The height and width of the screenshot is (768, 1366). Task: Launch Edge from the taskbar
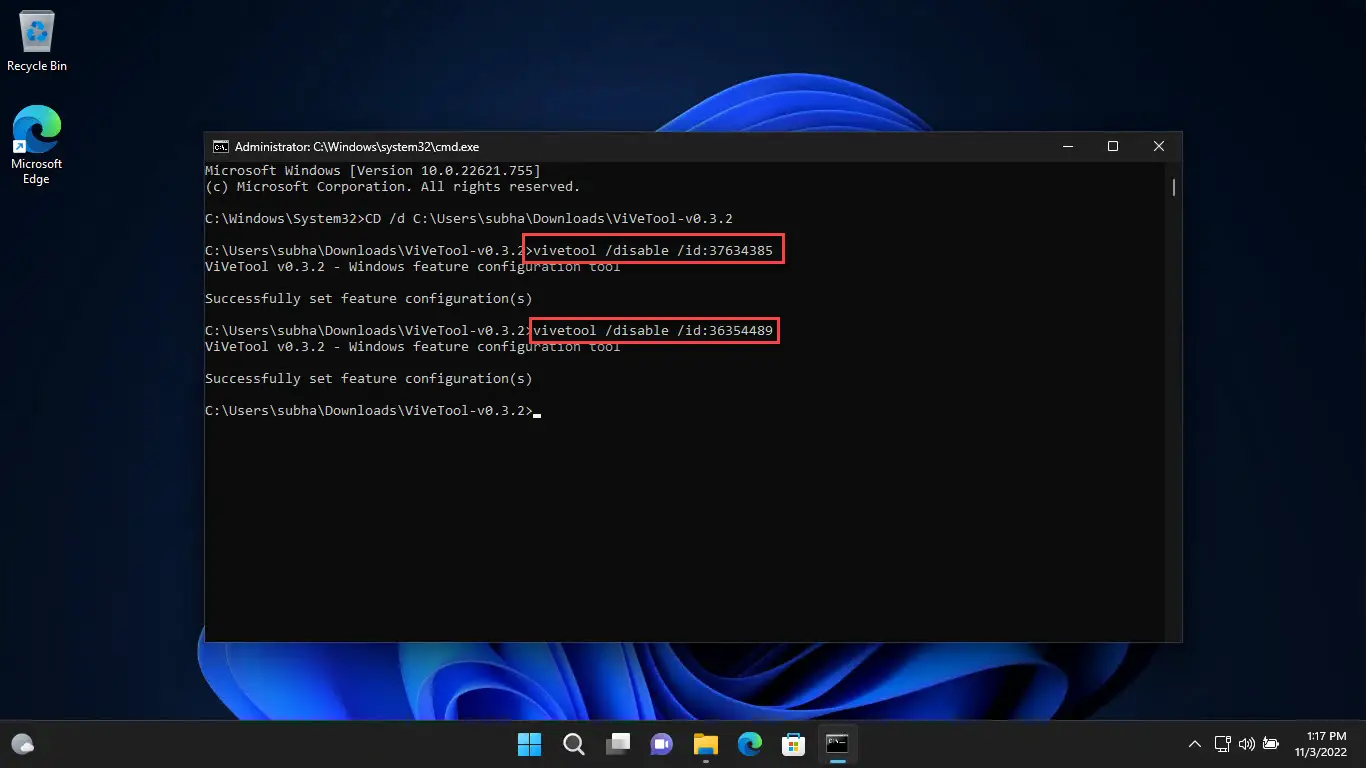coord(750,744)
